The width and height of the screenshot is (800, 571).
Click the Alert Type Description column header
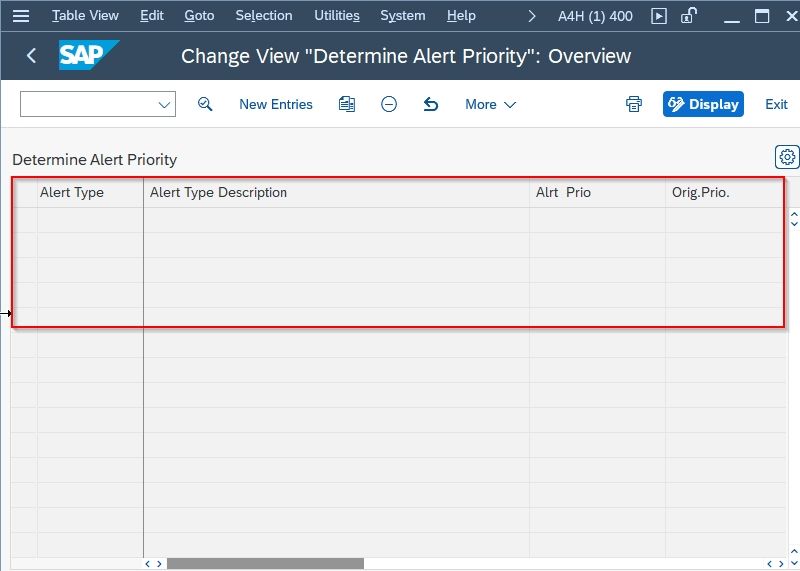point(337,192)
